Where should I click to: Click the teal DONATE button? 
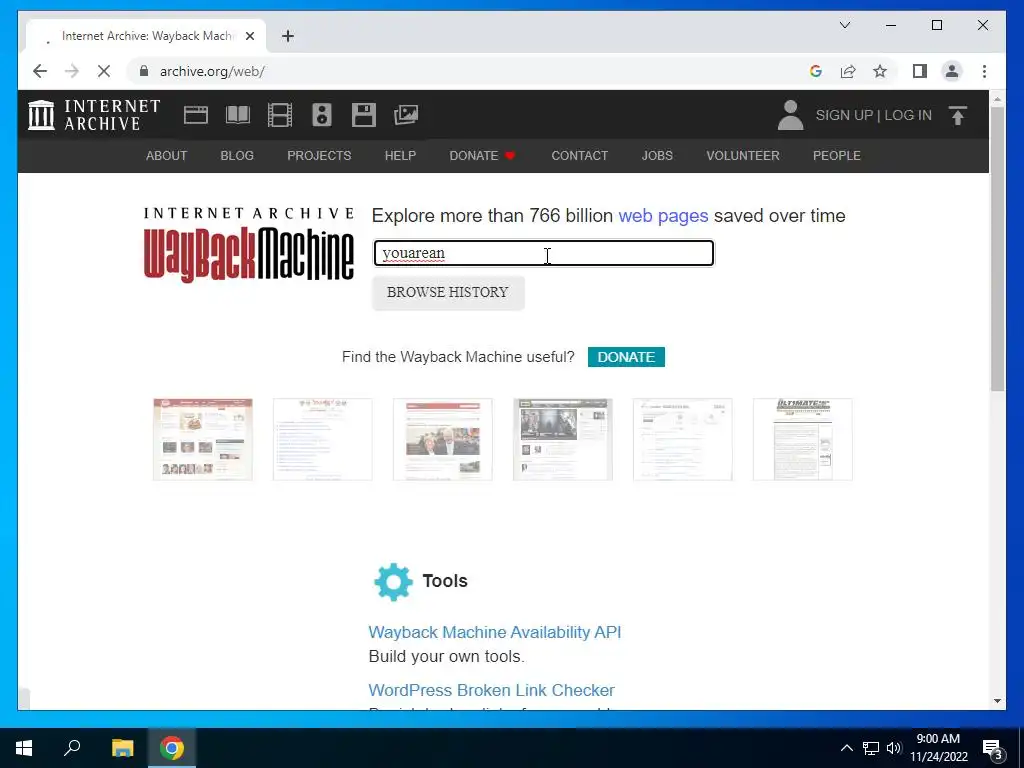tap(626, 357)
